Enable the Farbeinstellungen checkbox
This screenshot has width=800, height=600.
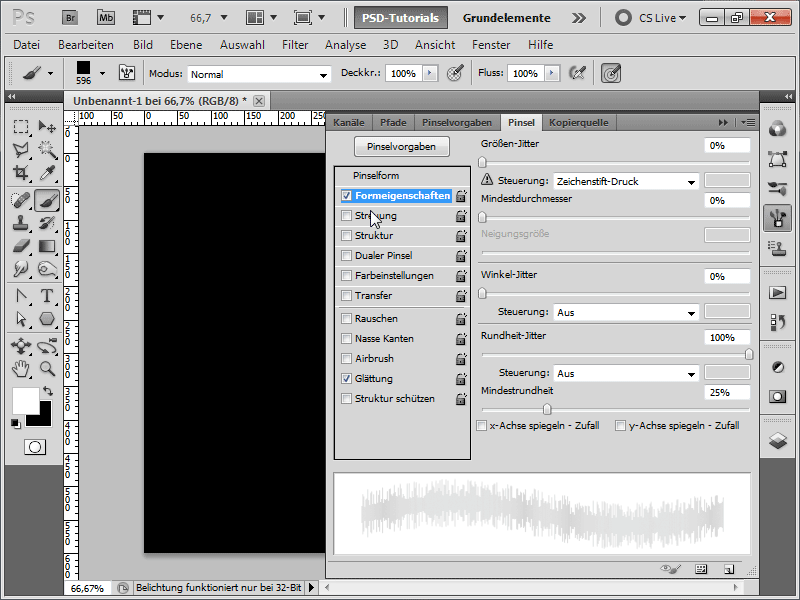[346, 276]
